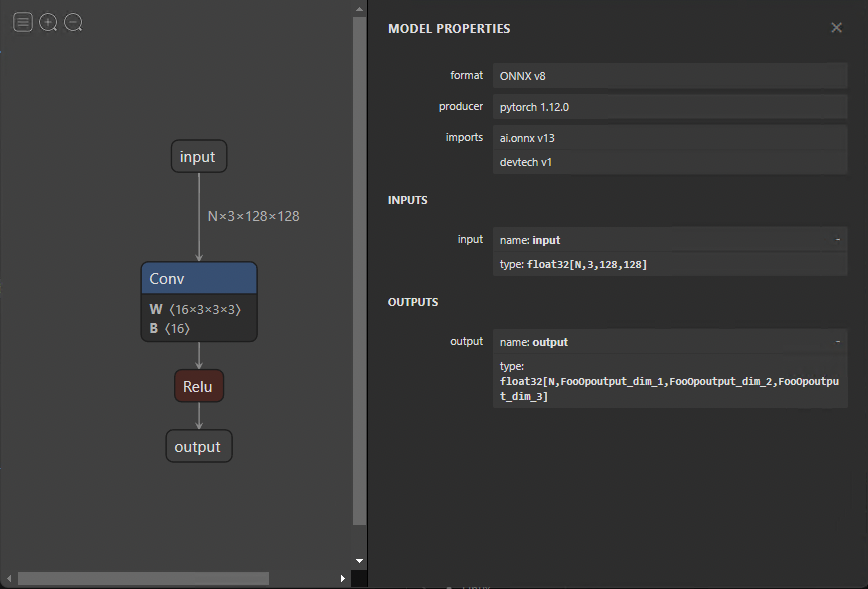
Task: Click the input type float32 field
Action: (x=670, y=264)
